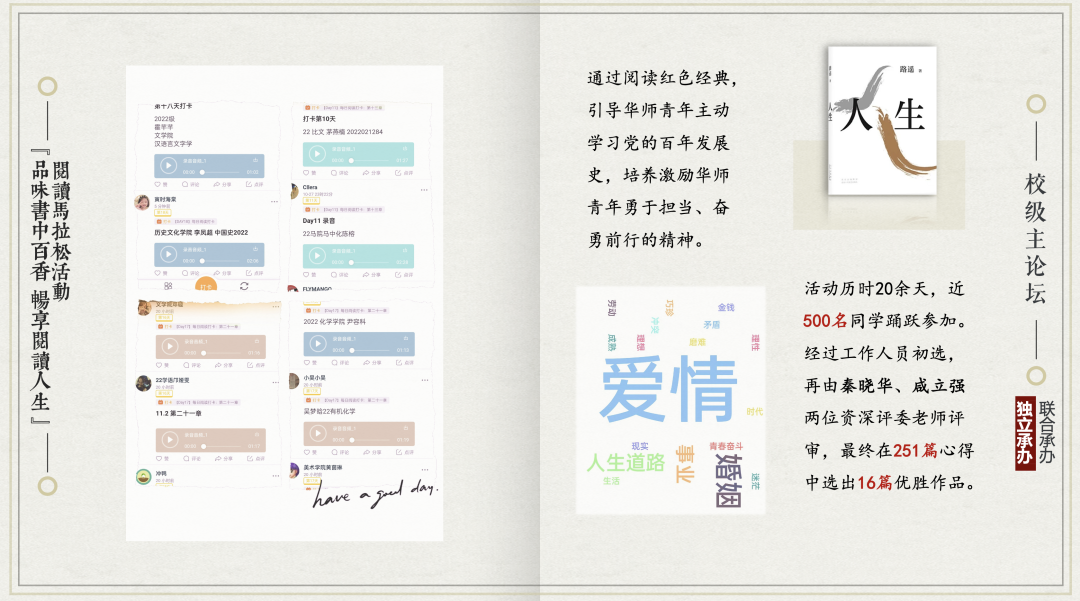Open comments on the 汉语言文学 post
Screen dimensions: 1080x601
pyautogui.click(x=191, y=184)
